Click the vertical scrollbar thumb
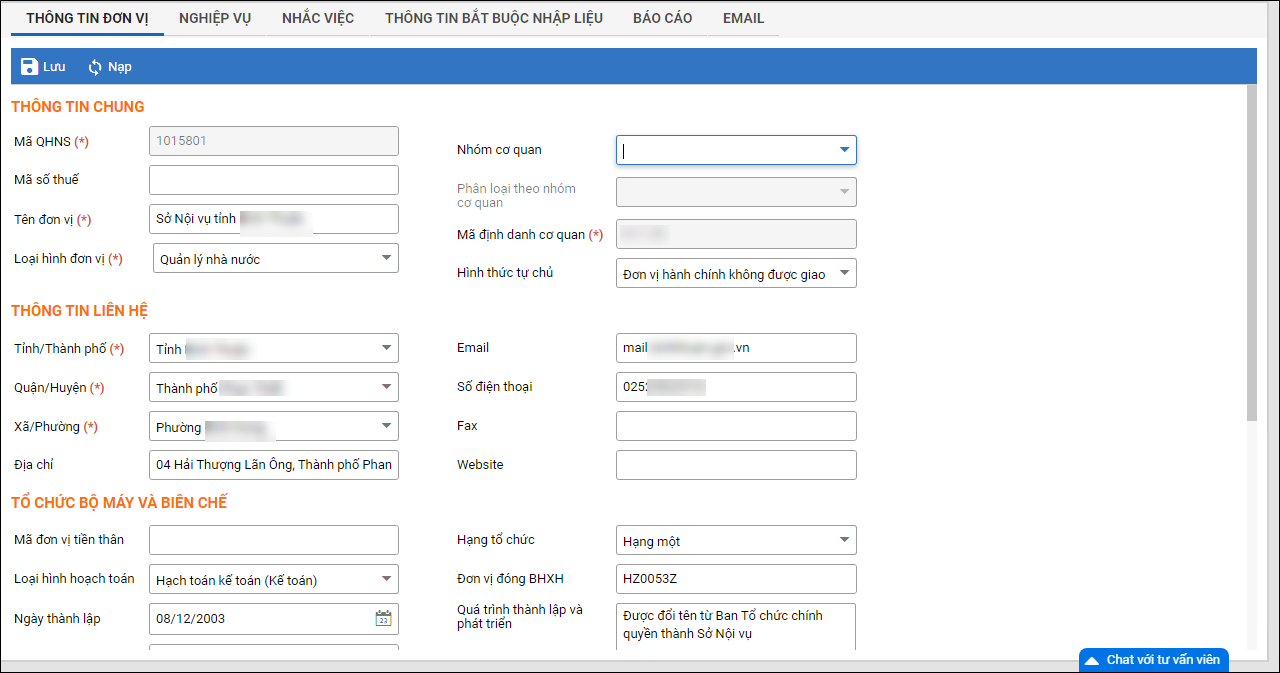Viewport: 1280px width, 673px height. (x=1252, y=250)
